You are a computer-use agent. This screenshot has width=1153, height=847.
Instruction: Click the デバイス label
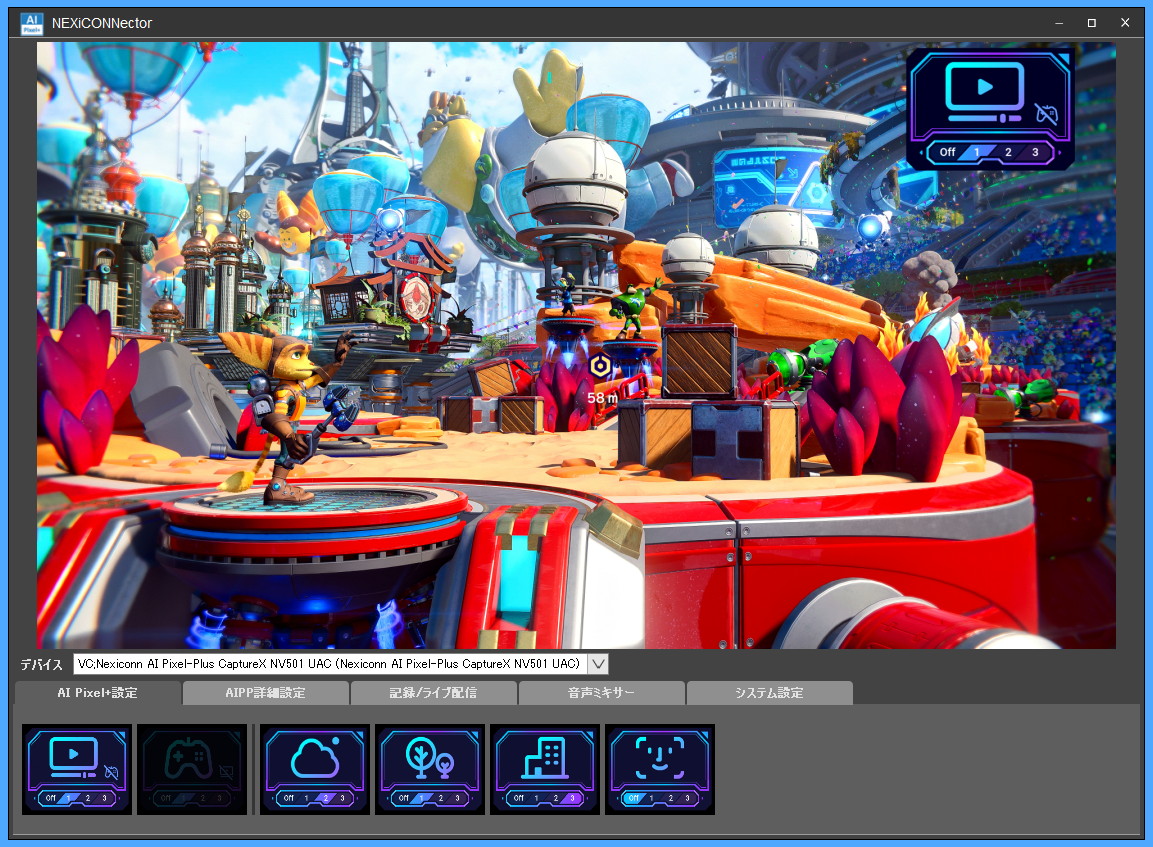pos(41,665)
